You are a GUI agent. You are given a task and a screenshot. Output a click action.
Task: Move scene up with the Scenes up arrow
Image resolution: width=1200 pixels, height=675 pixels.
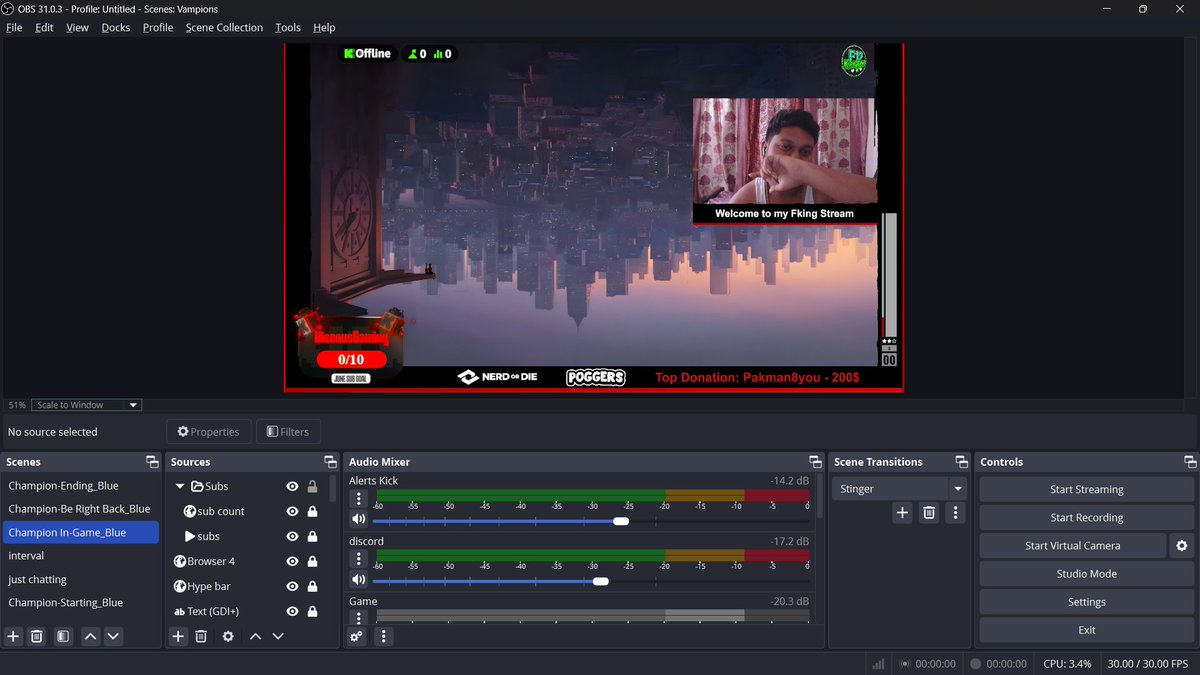90,636
